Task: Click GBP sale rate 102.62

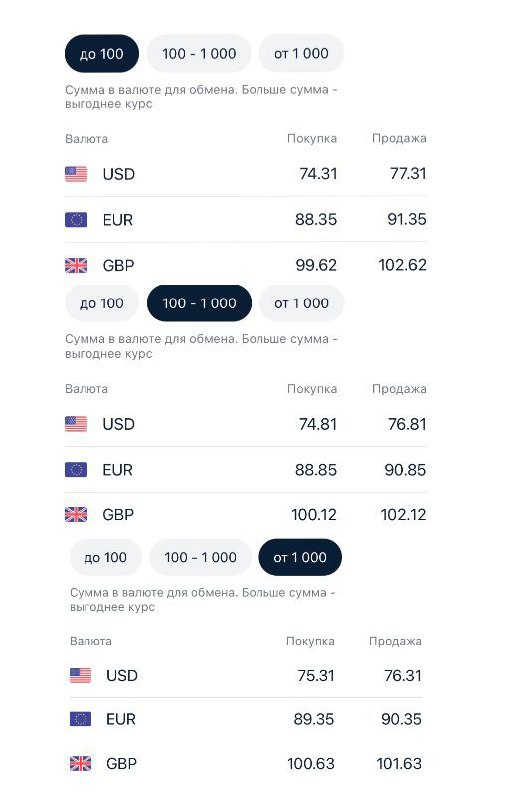Action: point(402,265)
